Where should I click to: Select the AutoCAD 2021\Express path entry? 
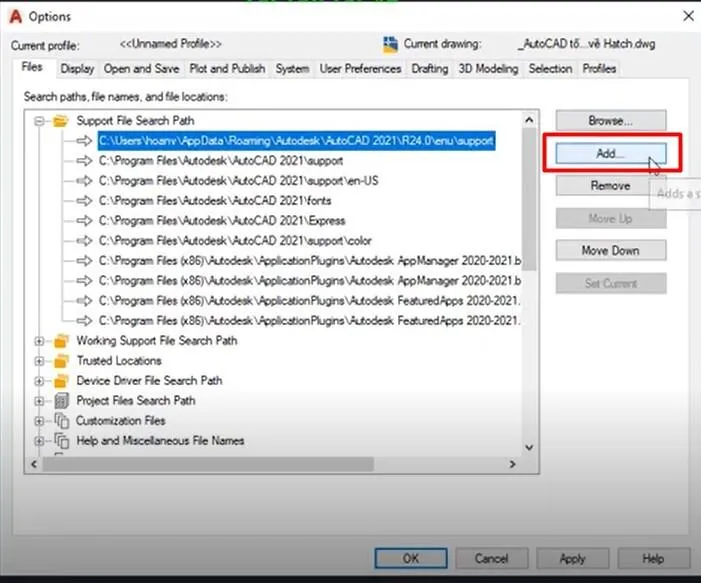(222, 221)
